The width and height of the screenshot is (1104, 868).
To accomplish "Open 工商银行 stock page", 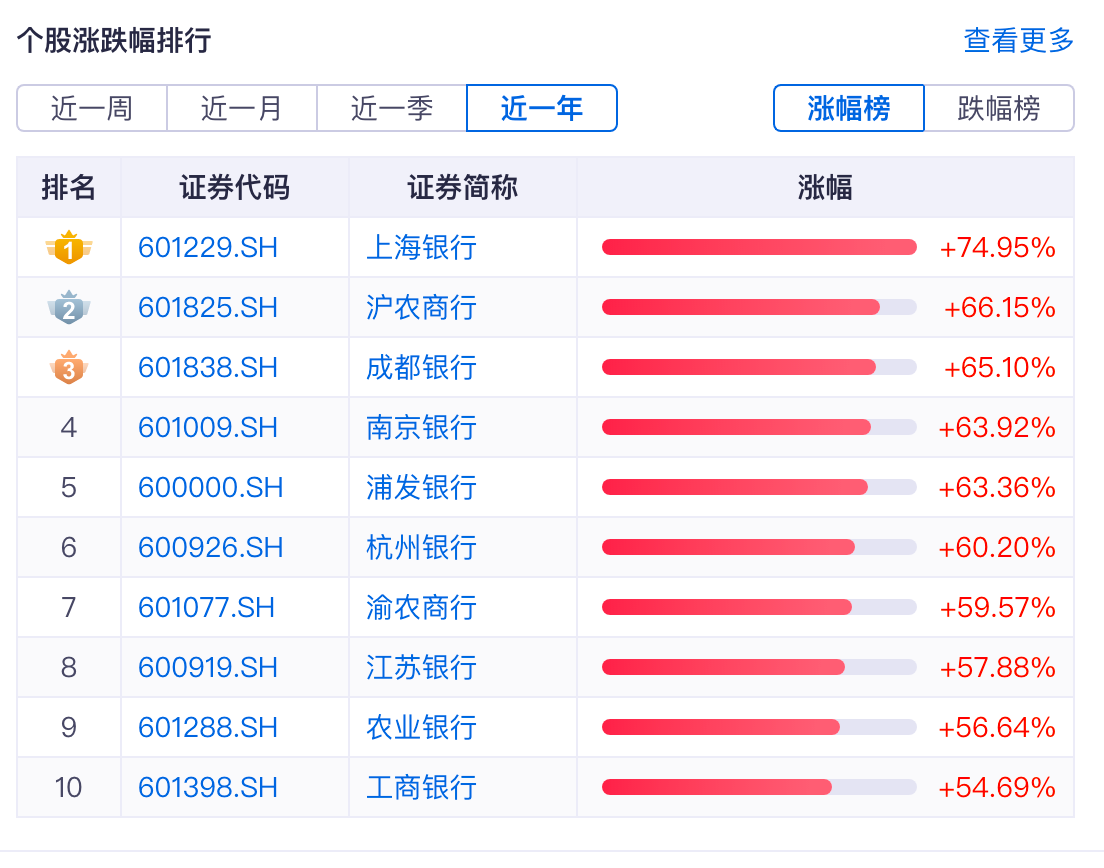I will click(421, 787).
